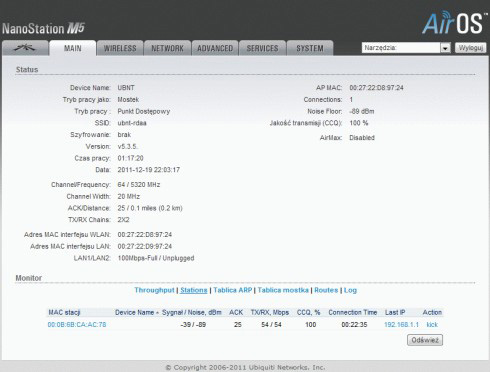Open the Throughput monitor link

(x=154, y=290)
